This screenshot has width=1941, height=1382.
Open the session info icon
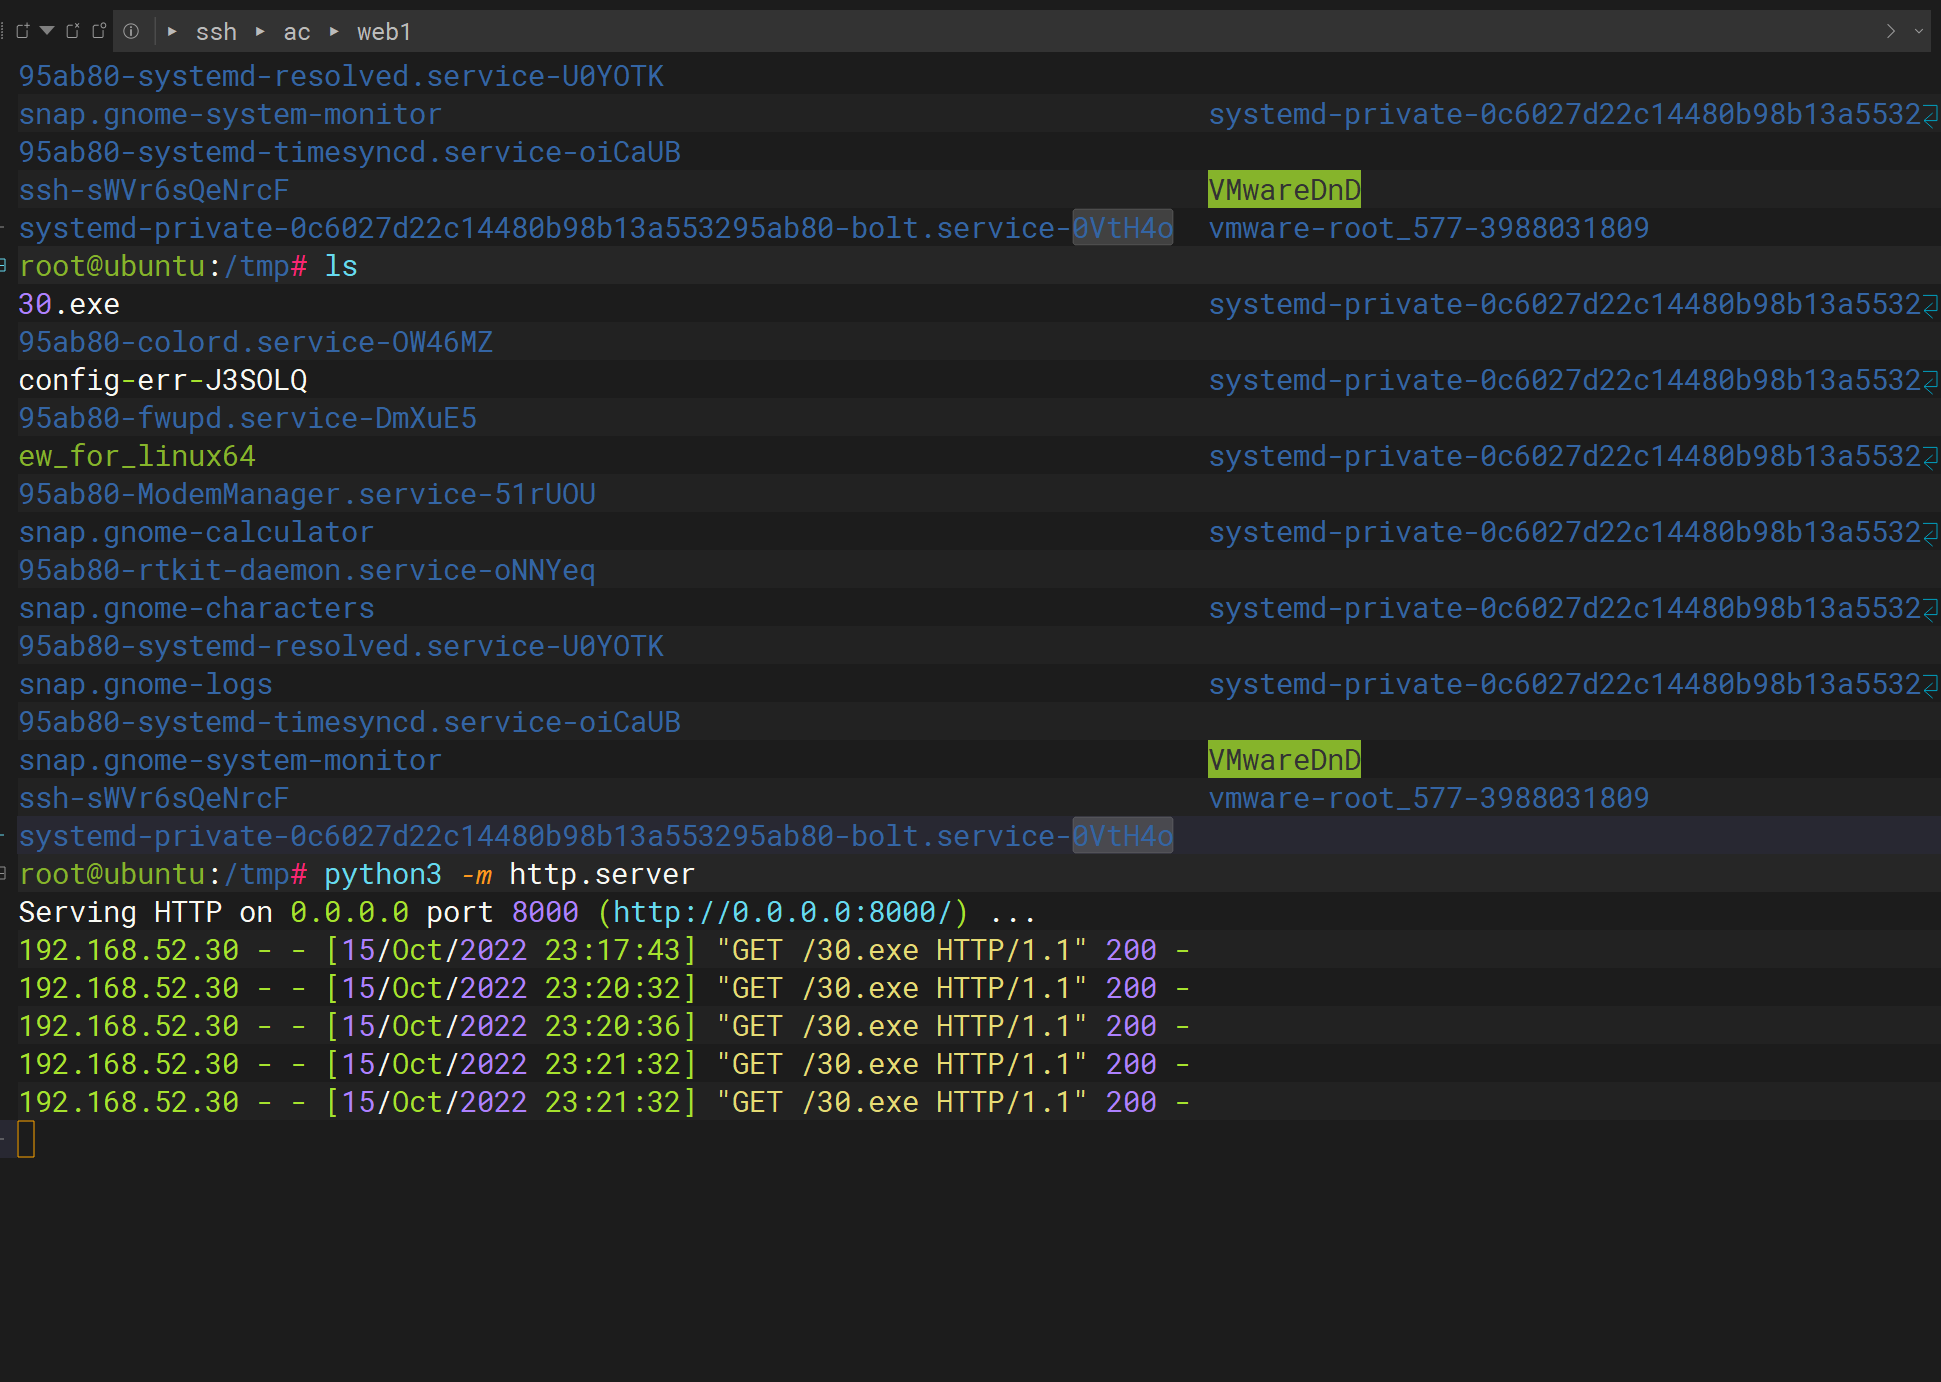(131, 31)
